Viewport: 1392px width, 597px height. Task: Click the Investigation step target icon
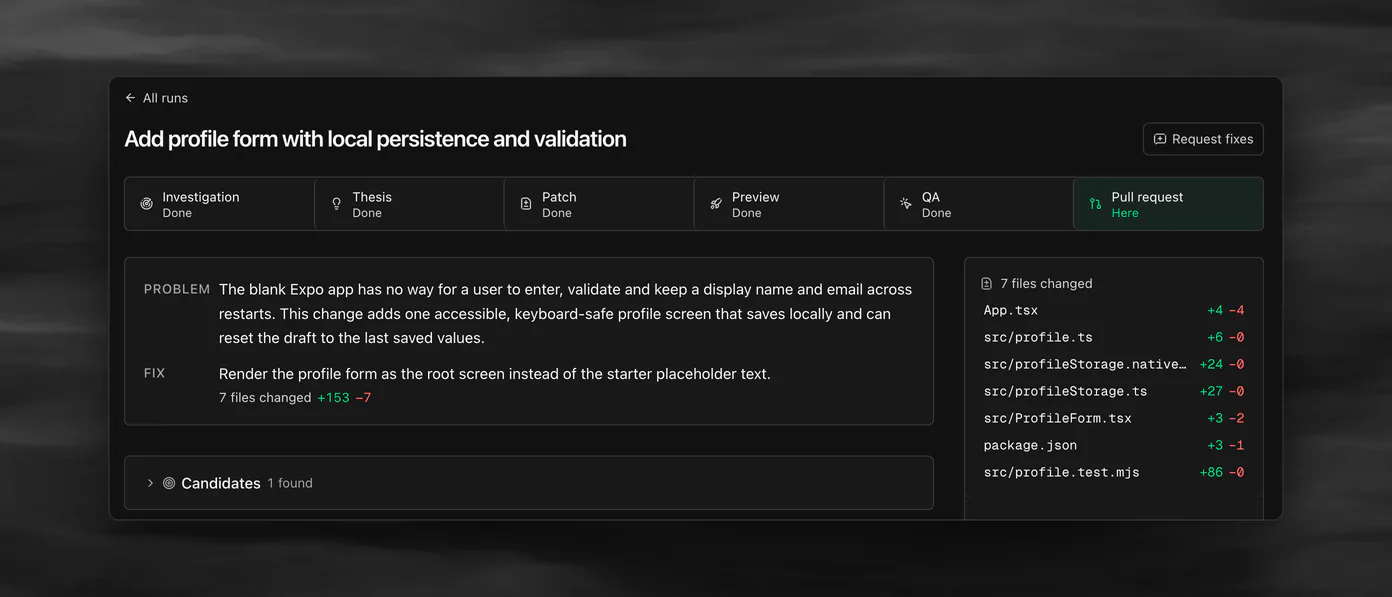pos(147,204)
